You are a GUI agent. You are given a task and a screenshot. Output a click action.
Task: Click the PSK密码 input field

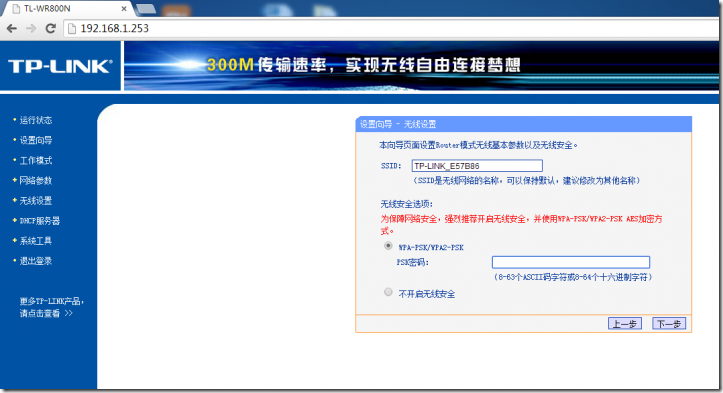[571, 262]
